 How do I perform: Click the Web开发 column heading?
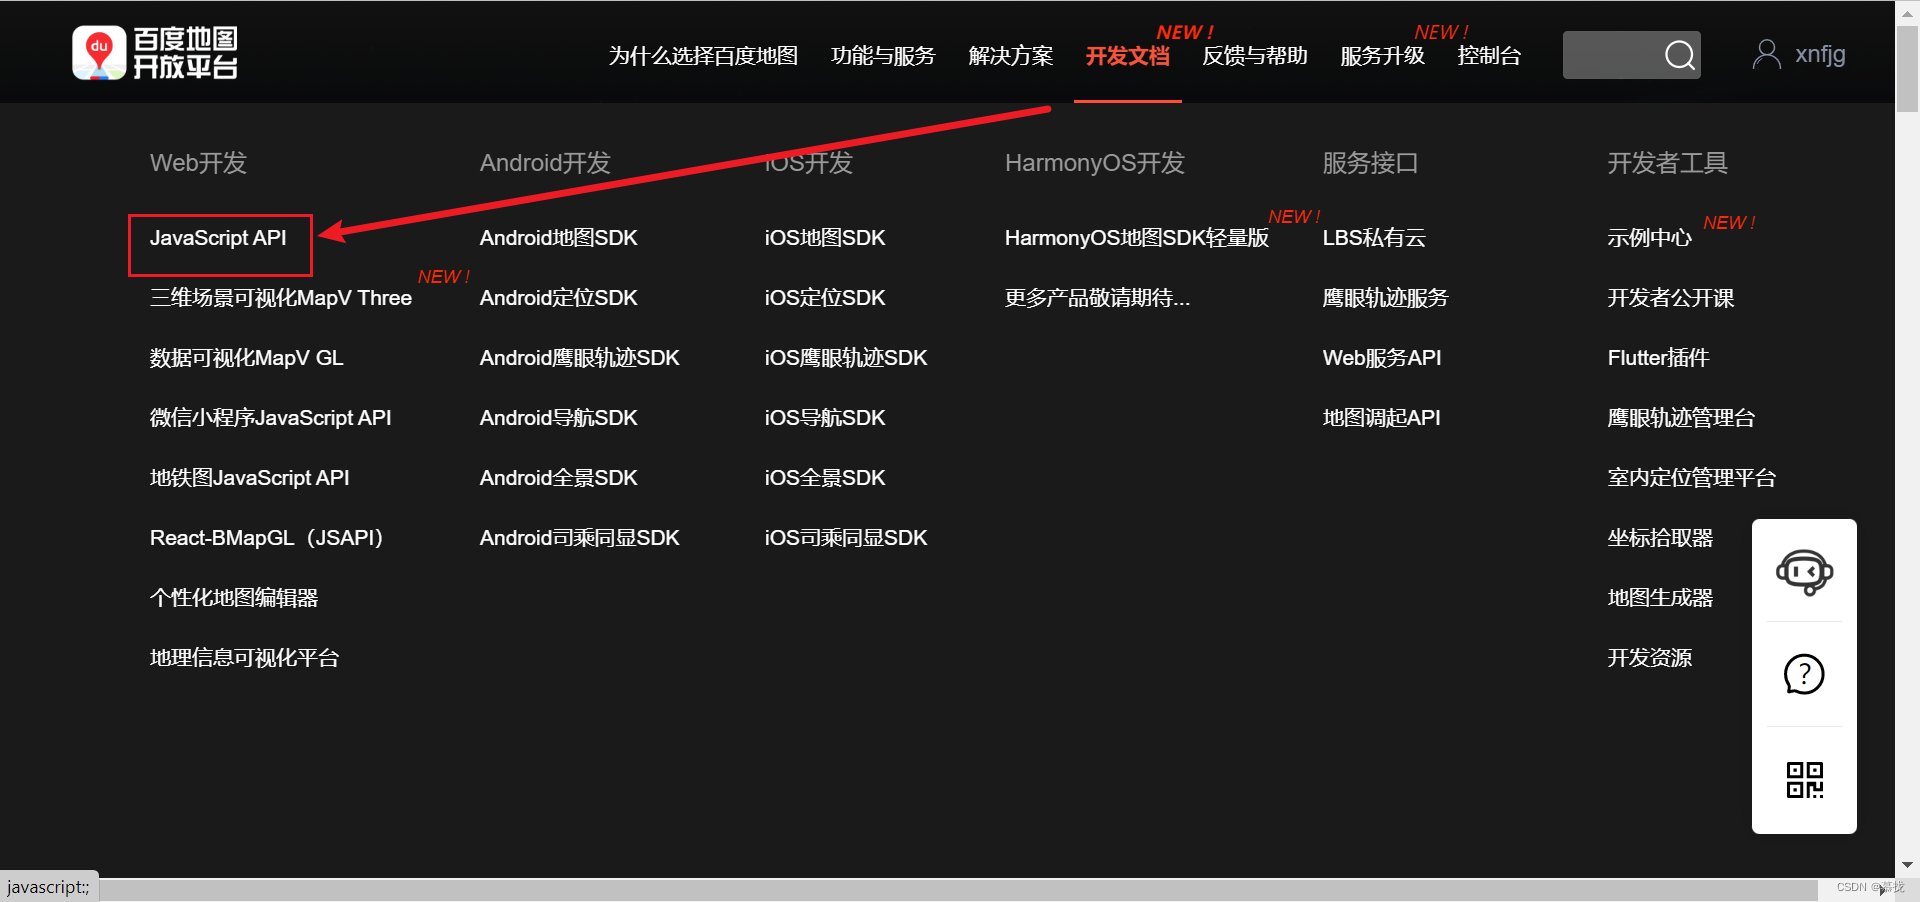pyautogui.click(x=198, y=163)
